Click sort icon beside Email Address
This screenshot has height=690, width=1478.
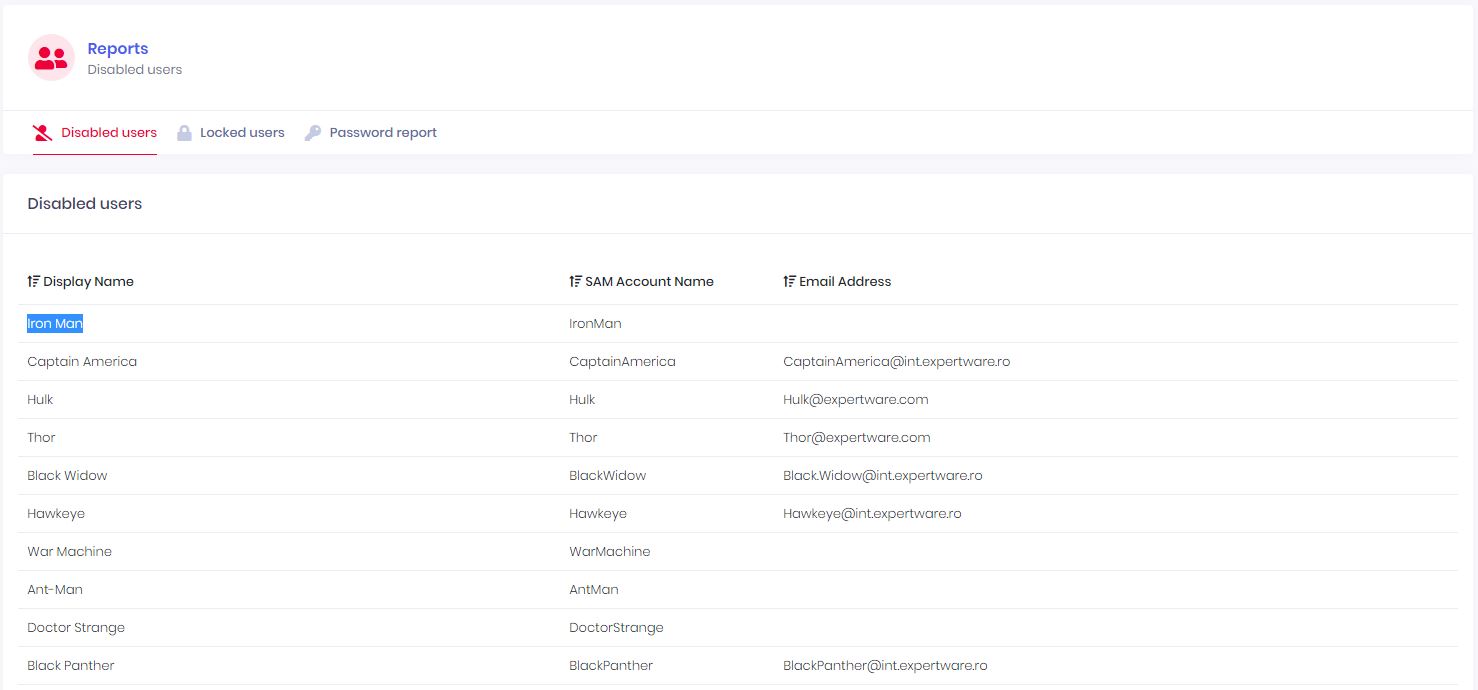coord(789,282)
